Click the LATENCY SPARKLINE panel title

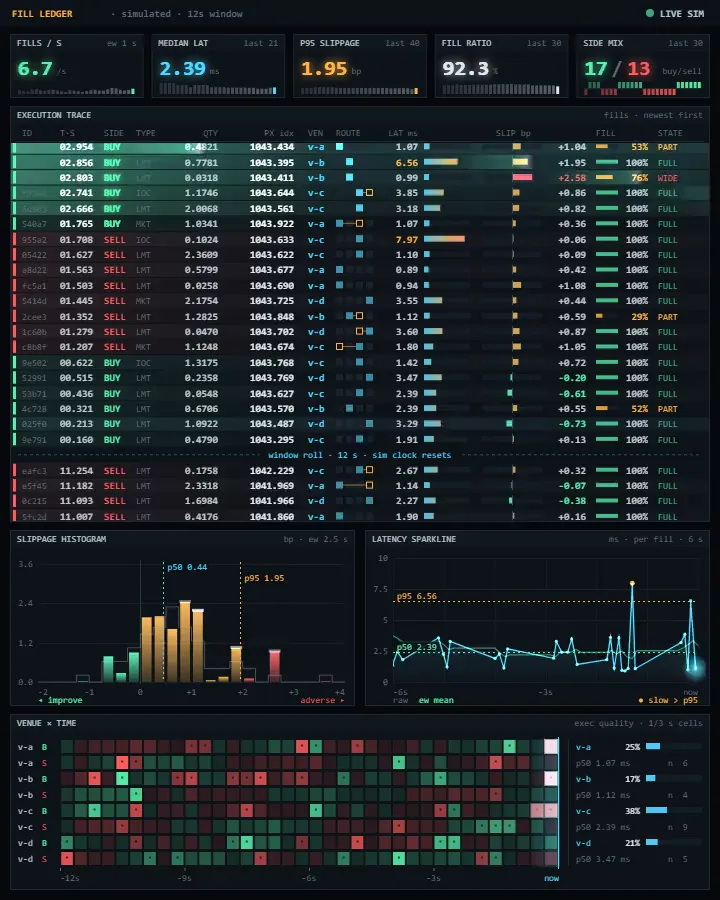[414, 539]
